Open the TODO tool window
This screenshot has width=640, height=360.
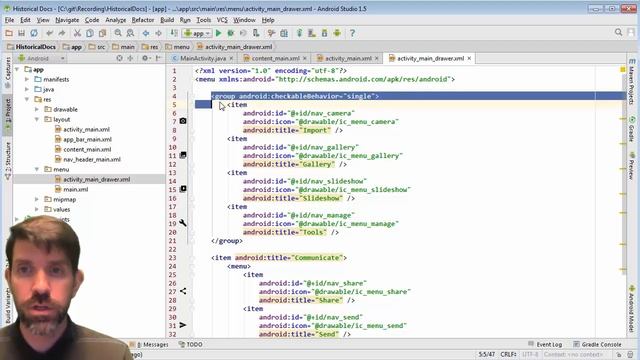click(x=191, y=344)
